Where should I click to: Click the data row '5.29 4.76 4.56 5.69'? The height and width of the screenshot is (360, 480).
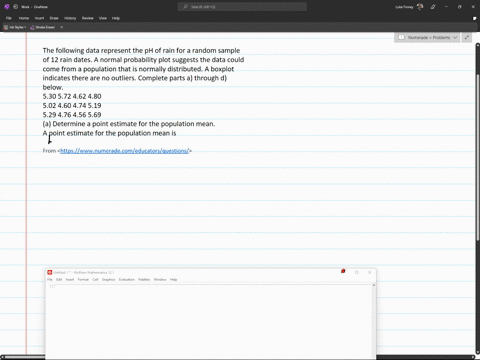(72, 115)
